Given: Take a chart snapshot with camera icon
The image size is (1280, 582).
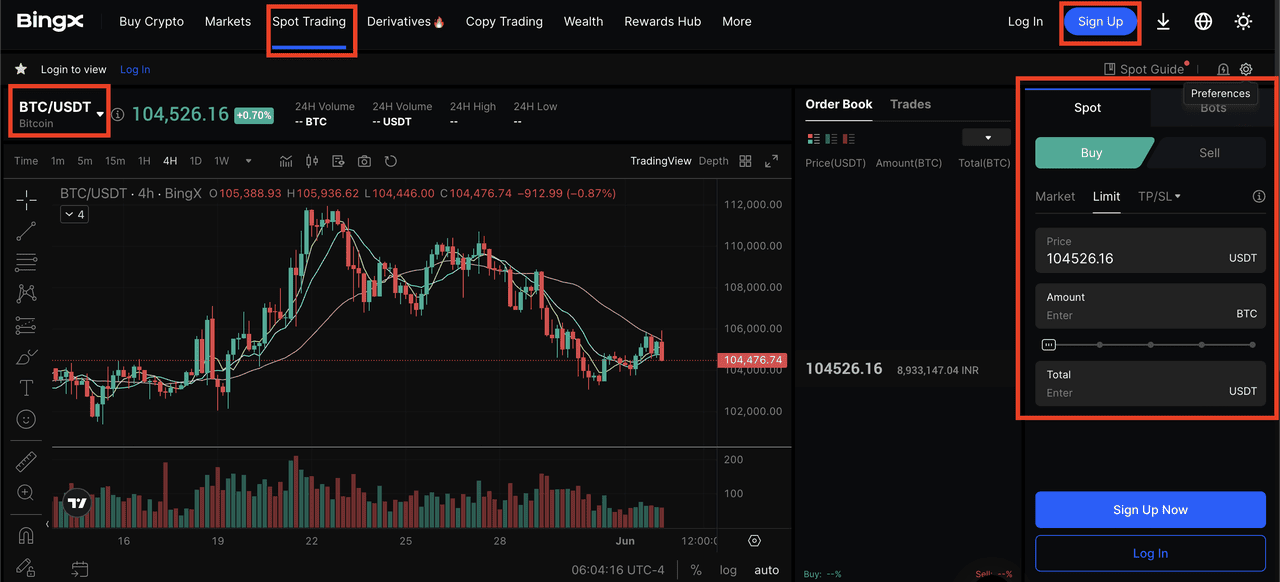Looking at the screenshot, I should 364,161.
